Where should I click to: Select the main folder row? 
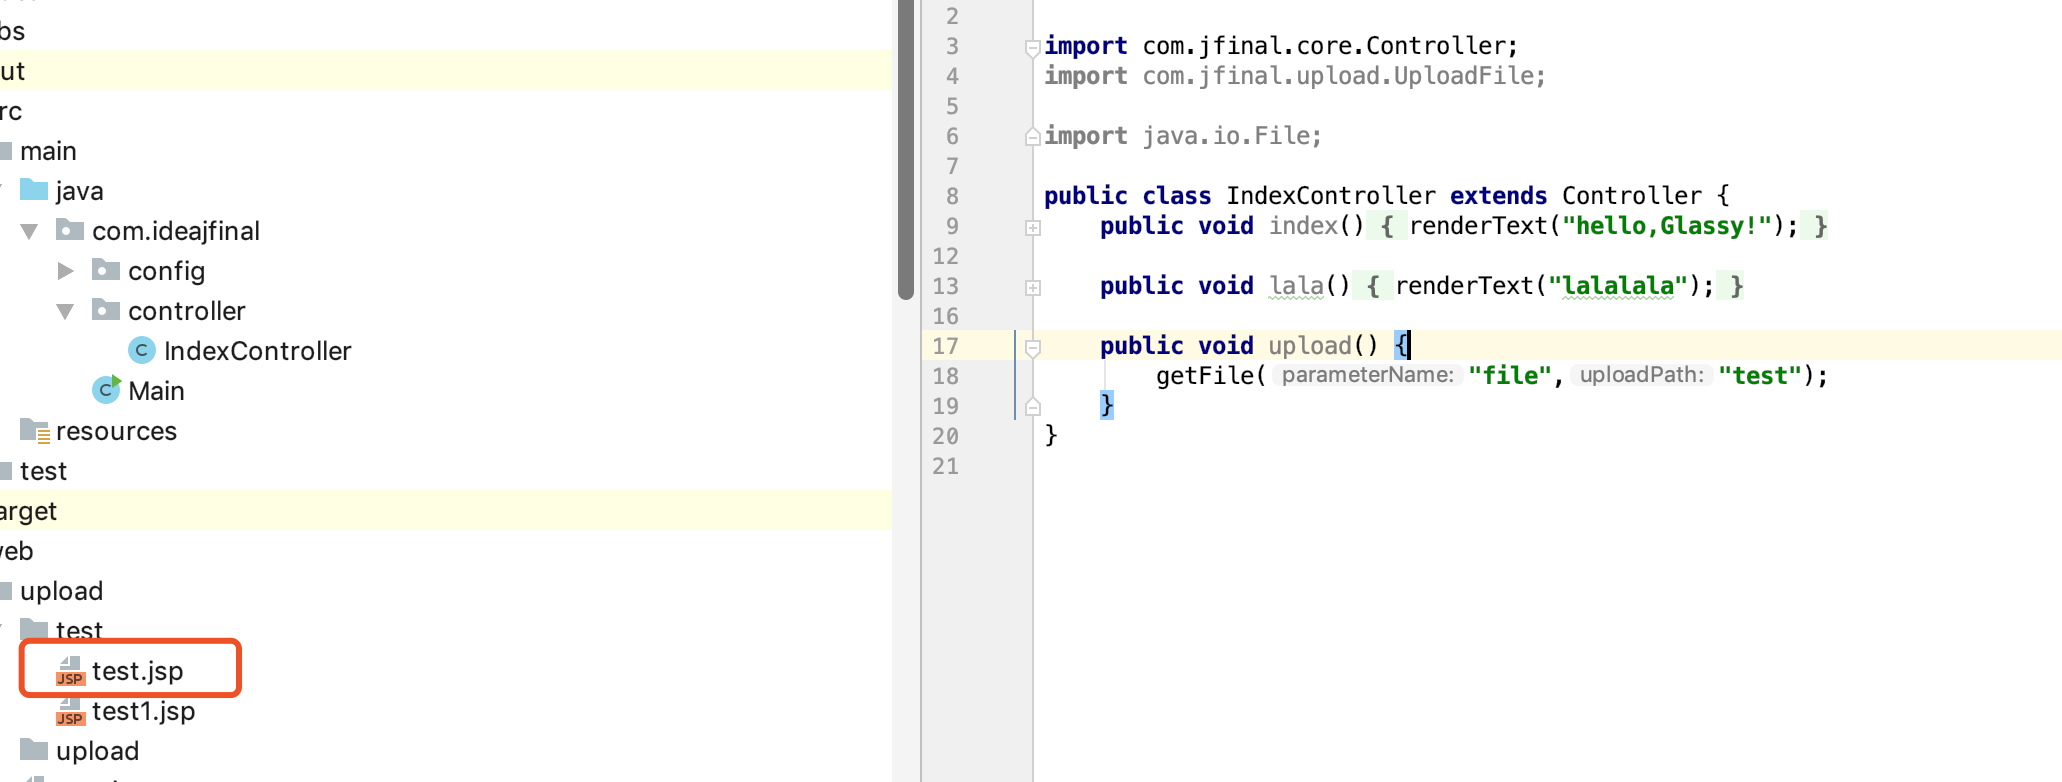(x=446, y=151)
